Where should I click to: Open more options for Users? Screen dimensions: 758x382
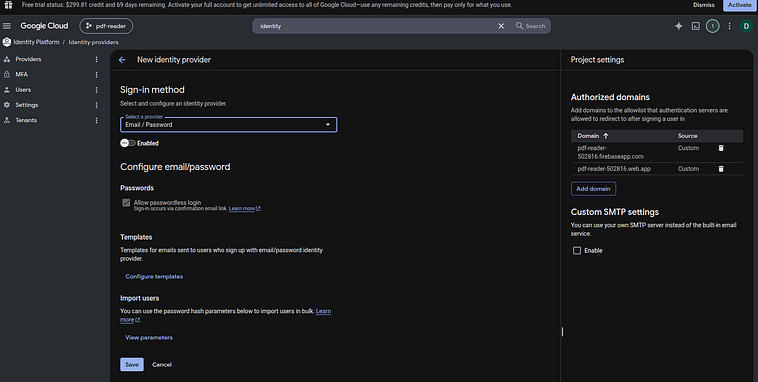point(96,90)
